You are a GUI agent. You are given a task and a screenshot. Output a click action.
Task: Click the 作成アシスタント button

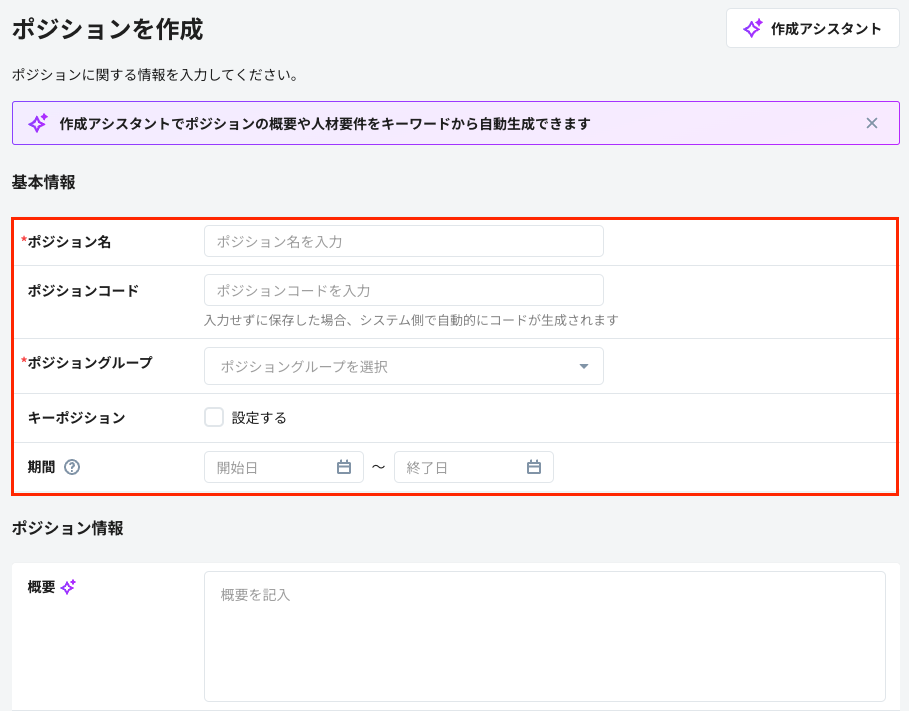pyautogui.click(x=812, y=28)
